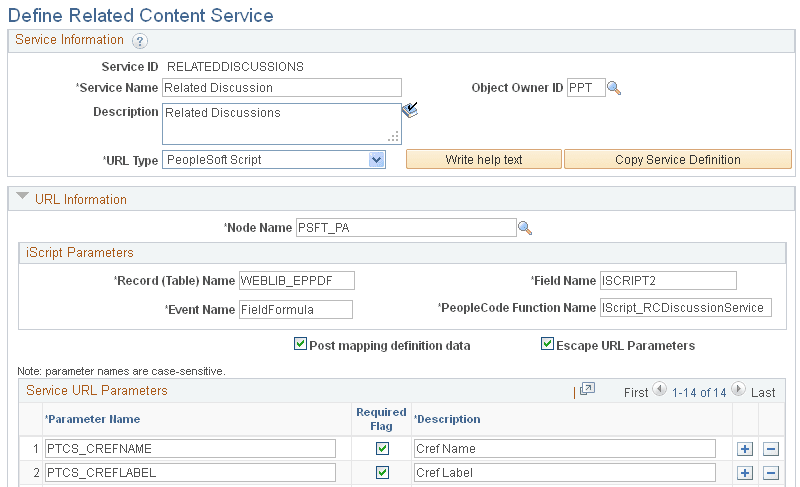Collapse the URL Information section
The height and width of the screenshot is (487, 800).
pos(21,199)
